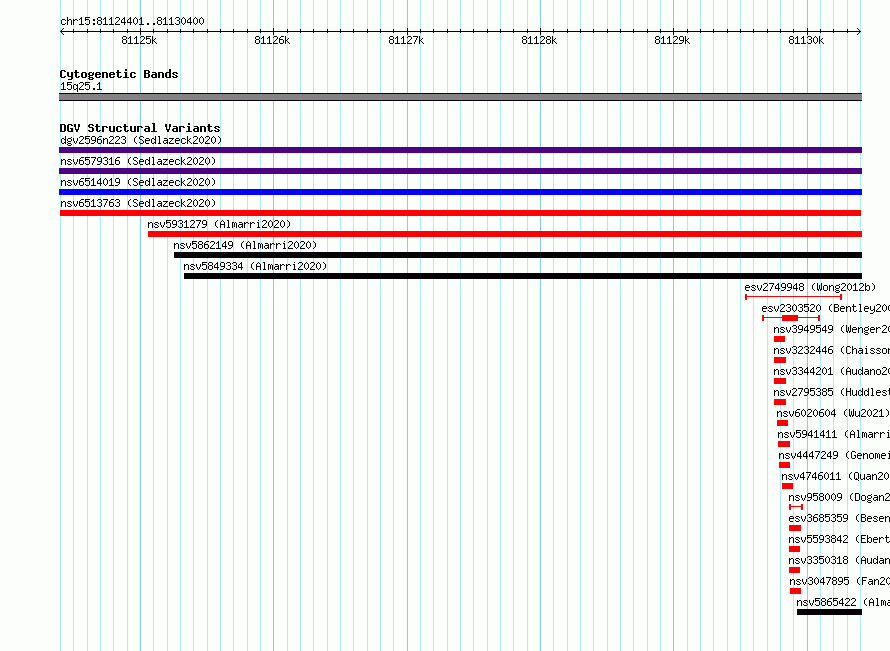Viewport: 890px width, 651px height.
Task: Click the 81127k ruler tick label
Action: (x=406, y=40)
